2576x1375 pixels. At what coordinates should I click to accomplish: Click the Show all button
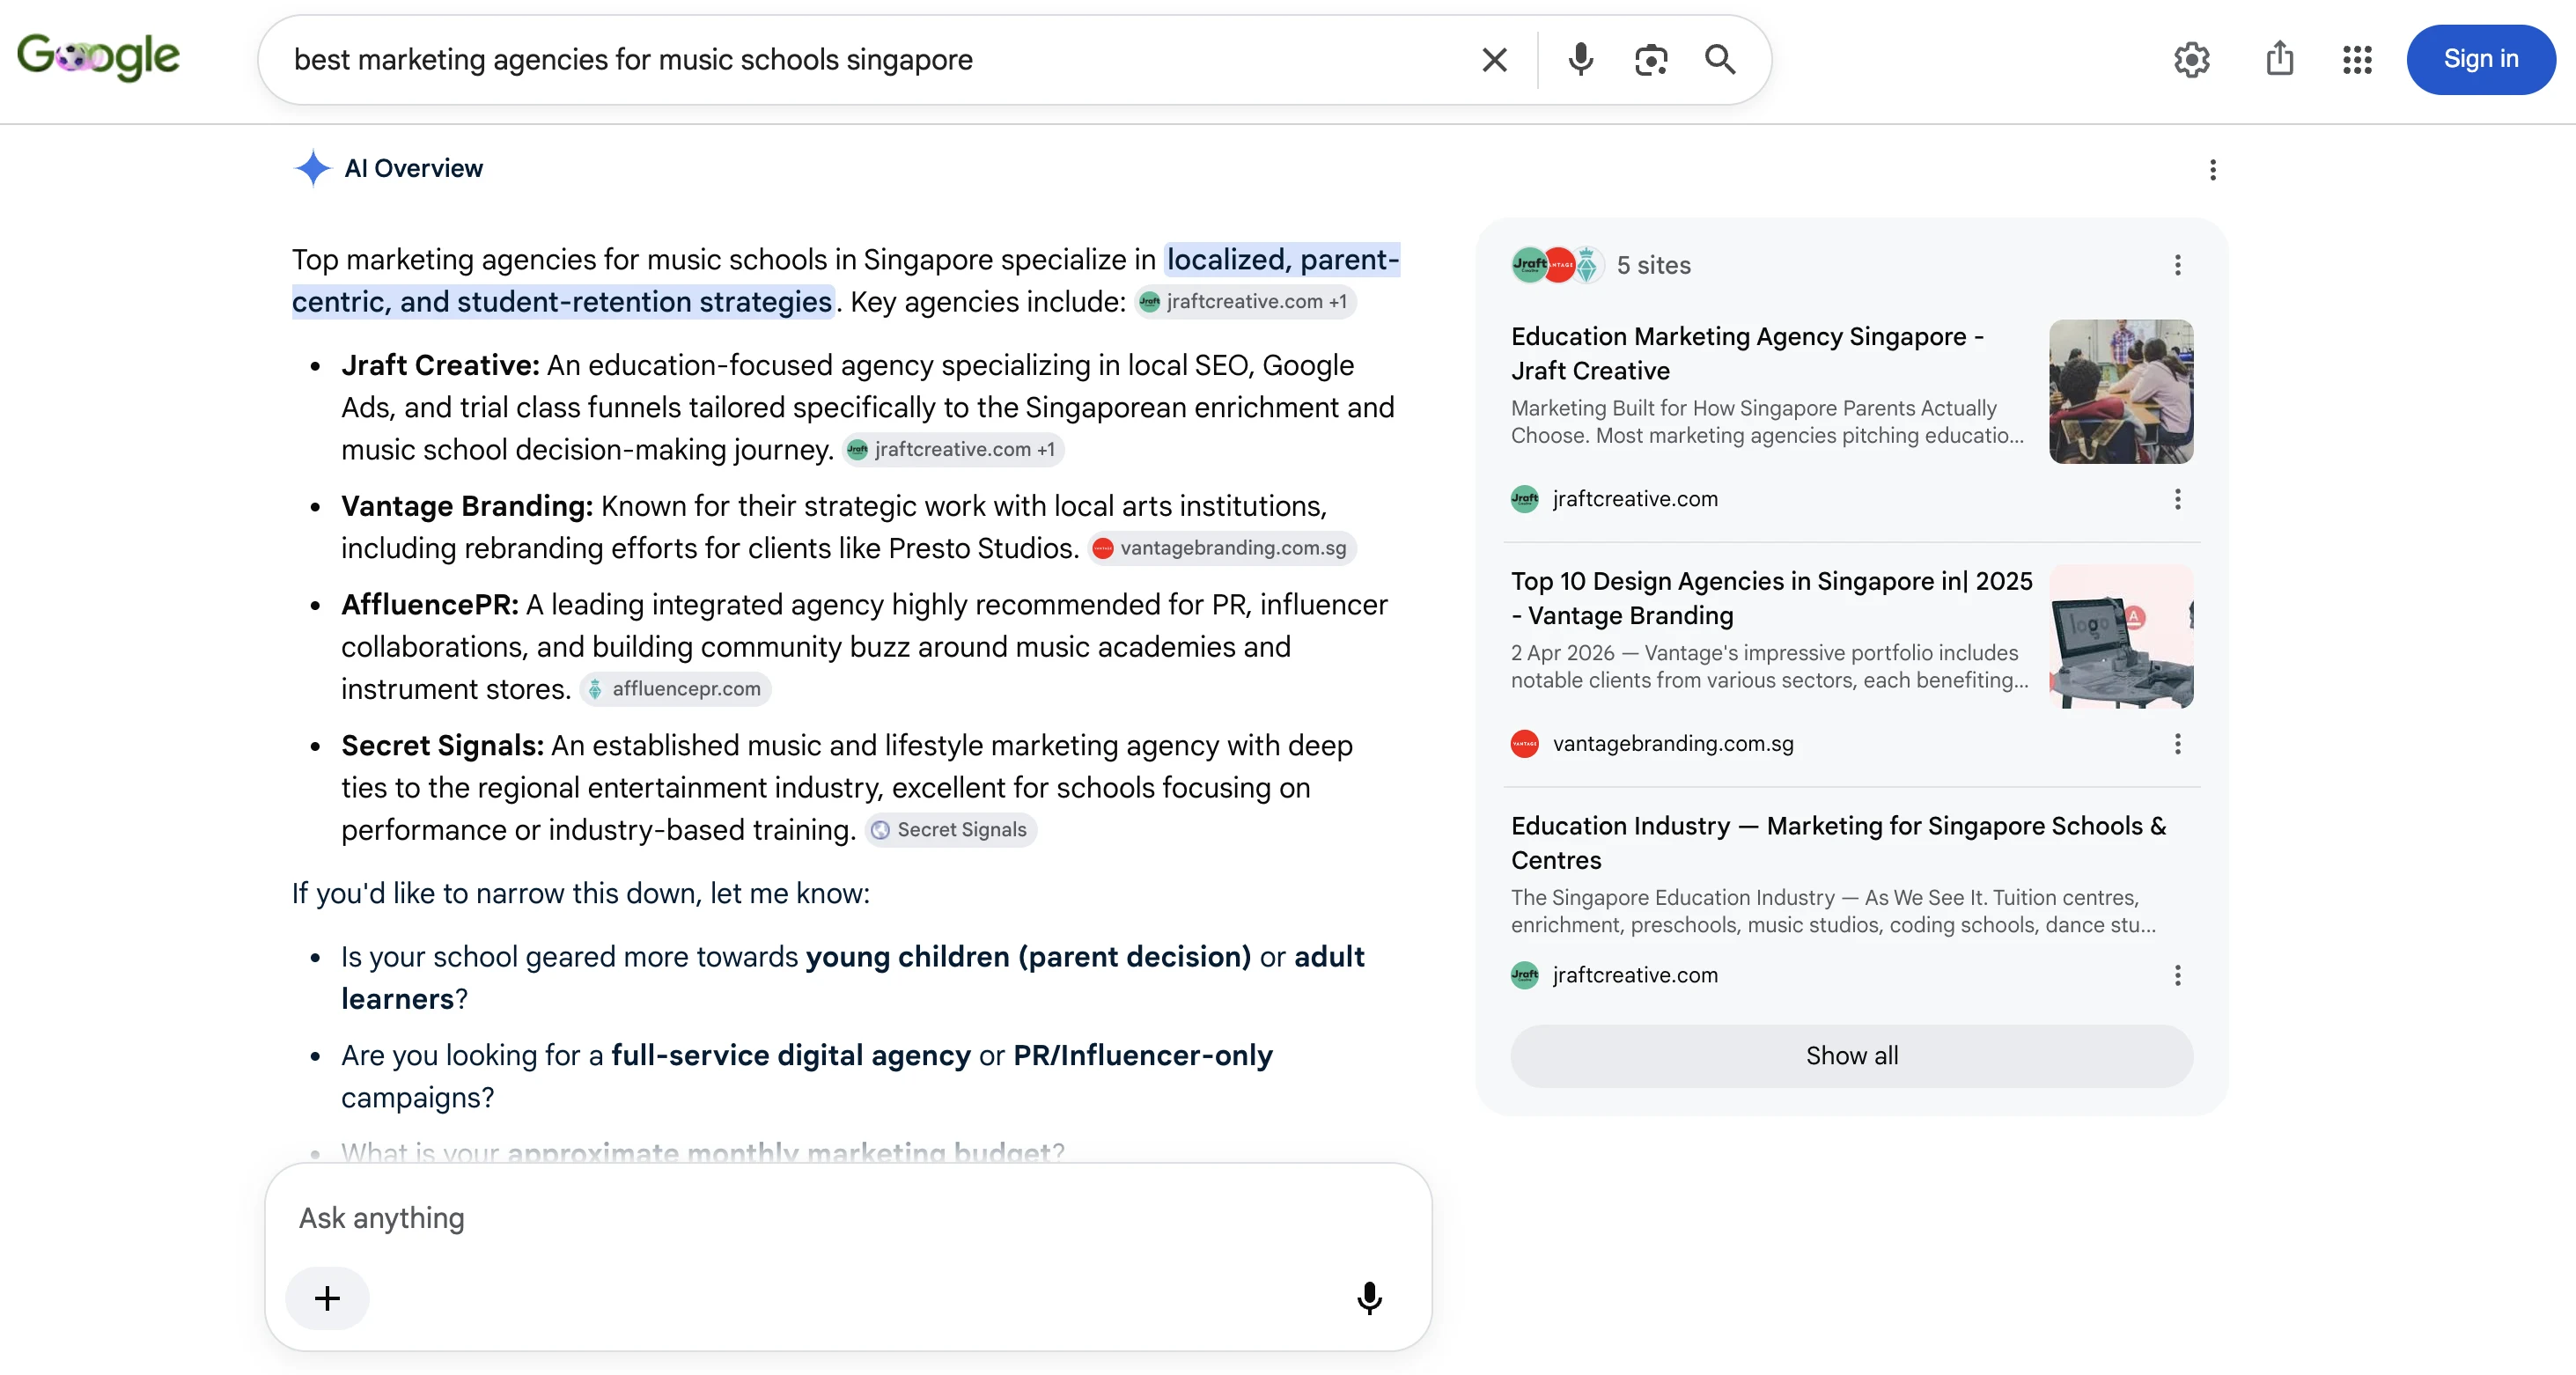[x=1851, y=1055]
